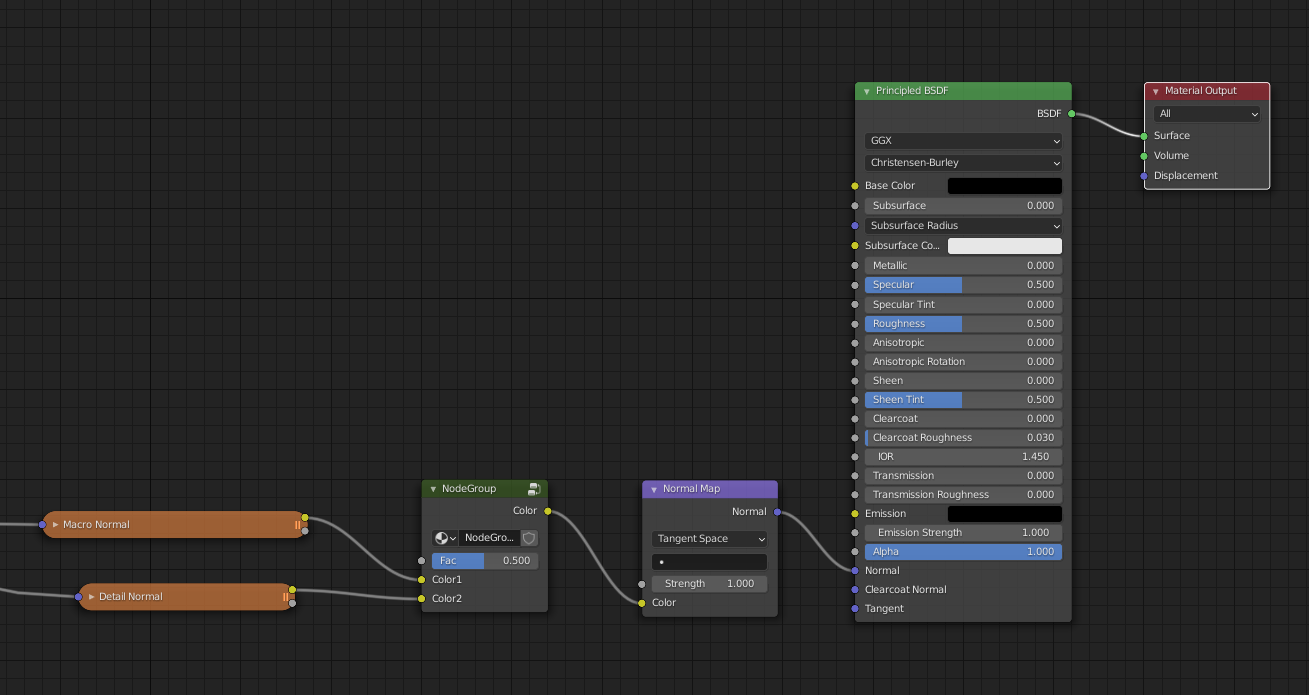Click the Volume input socket
1309x695 pixels.
coord(1144,156)
